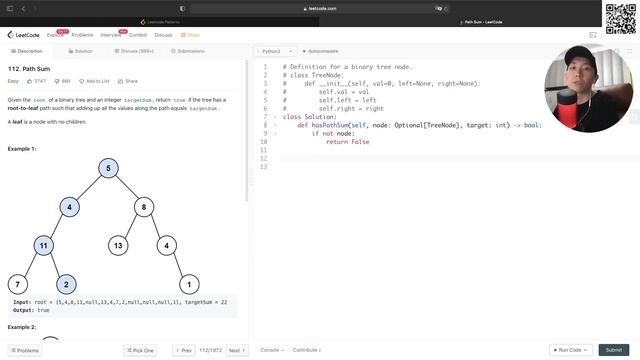Open the Contribute dropdown
The image size is (640, 360).
307,350
